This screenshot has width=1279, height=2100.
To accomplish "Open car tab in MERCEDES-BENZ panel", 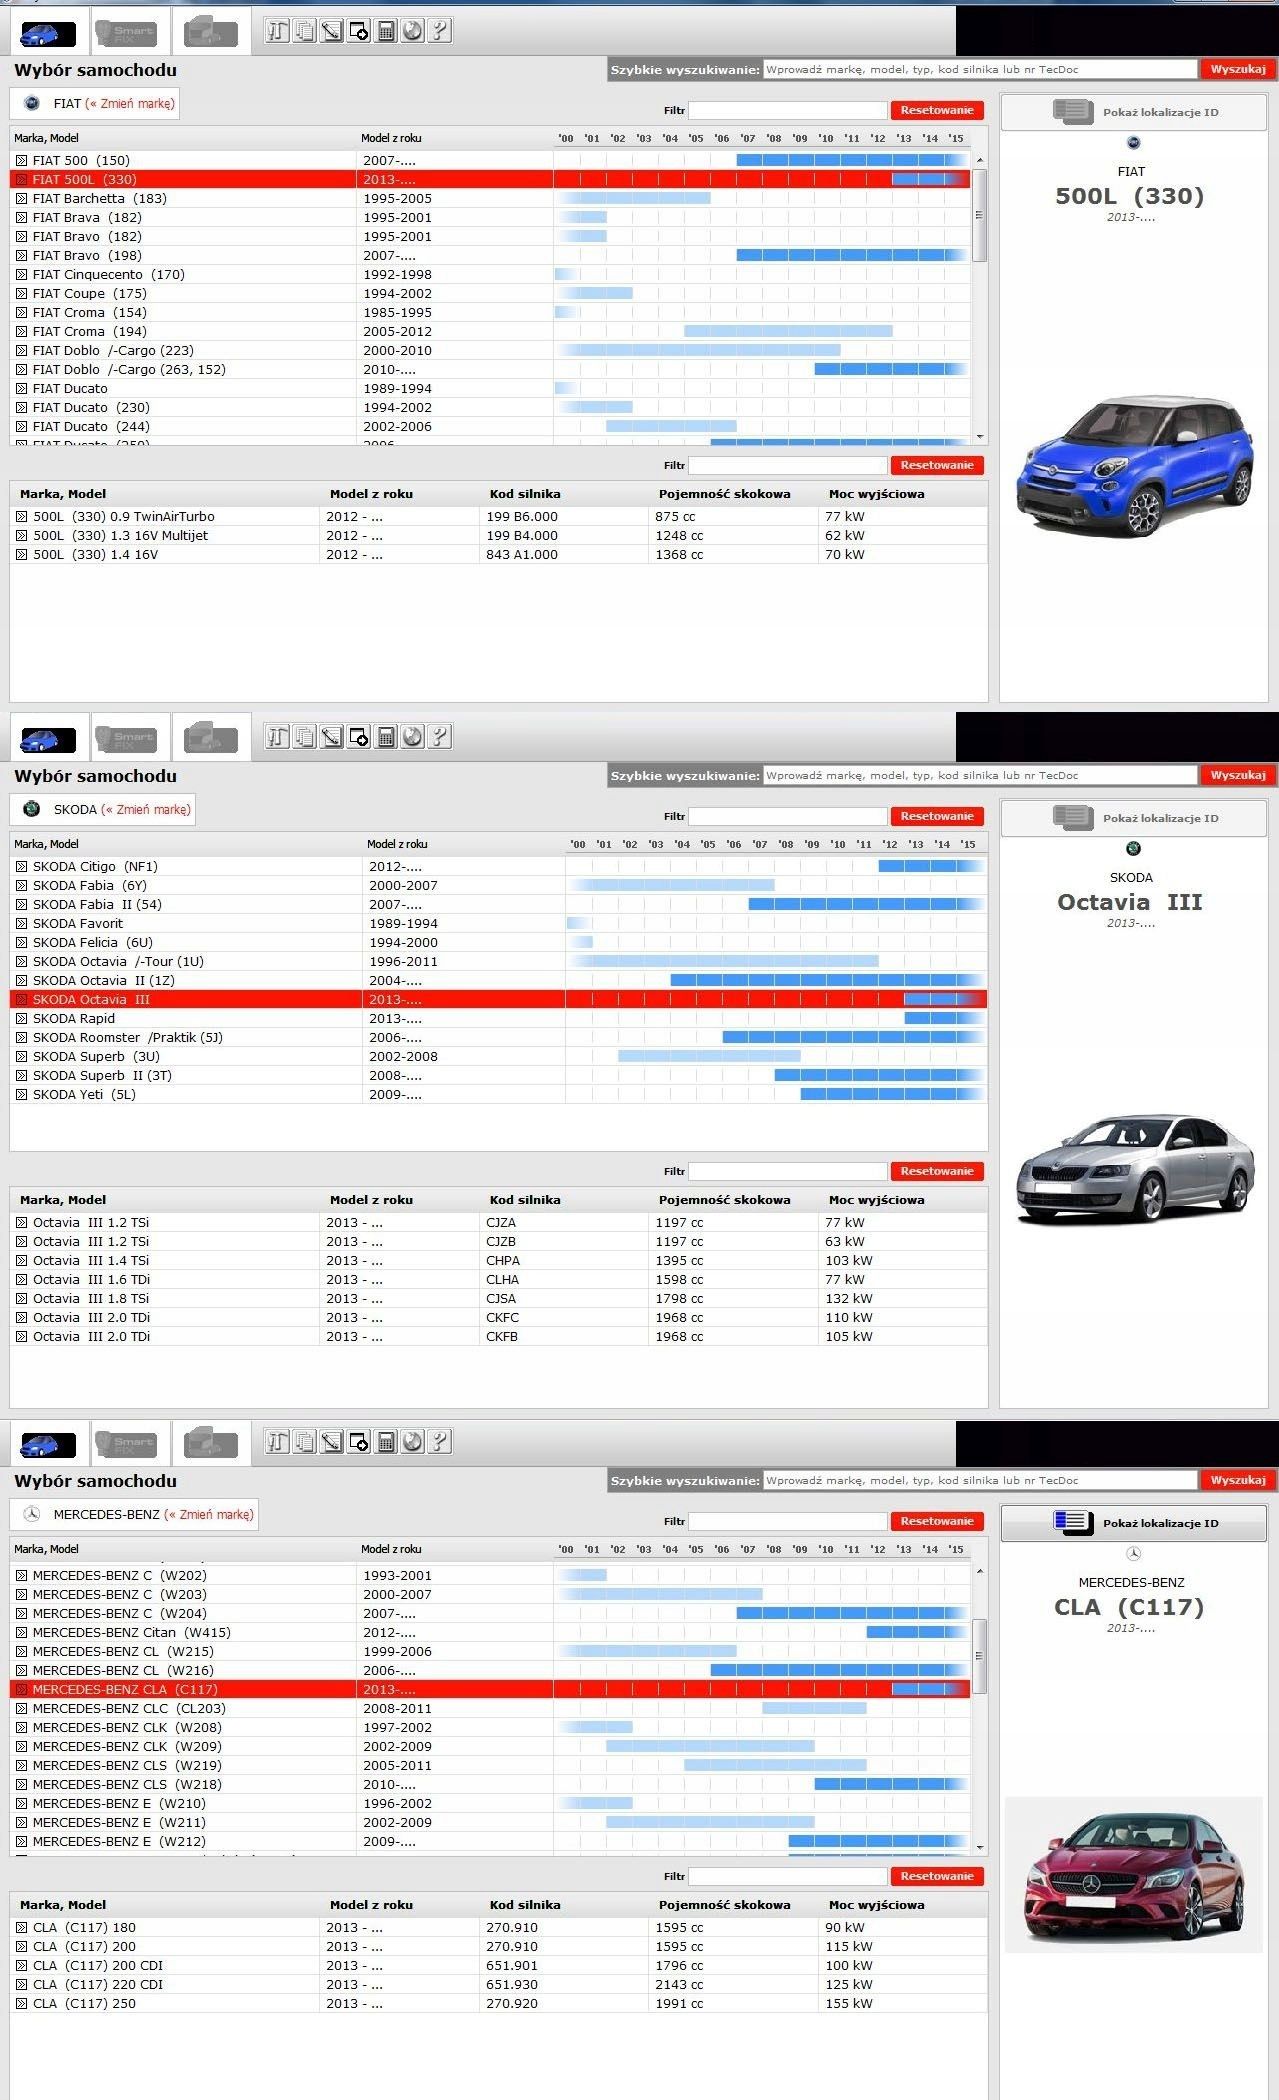I will pos(48,1444).
